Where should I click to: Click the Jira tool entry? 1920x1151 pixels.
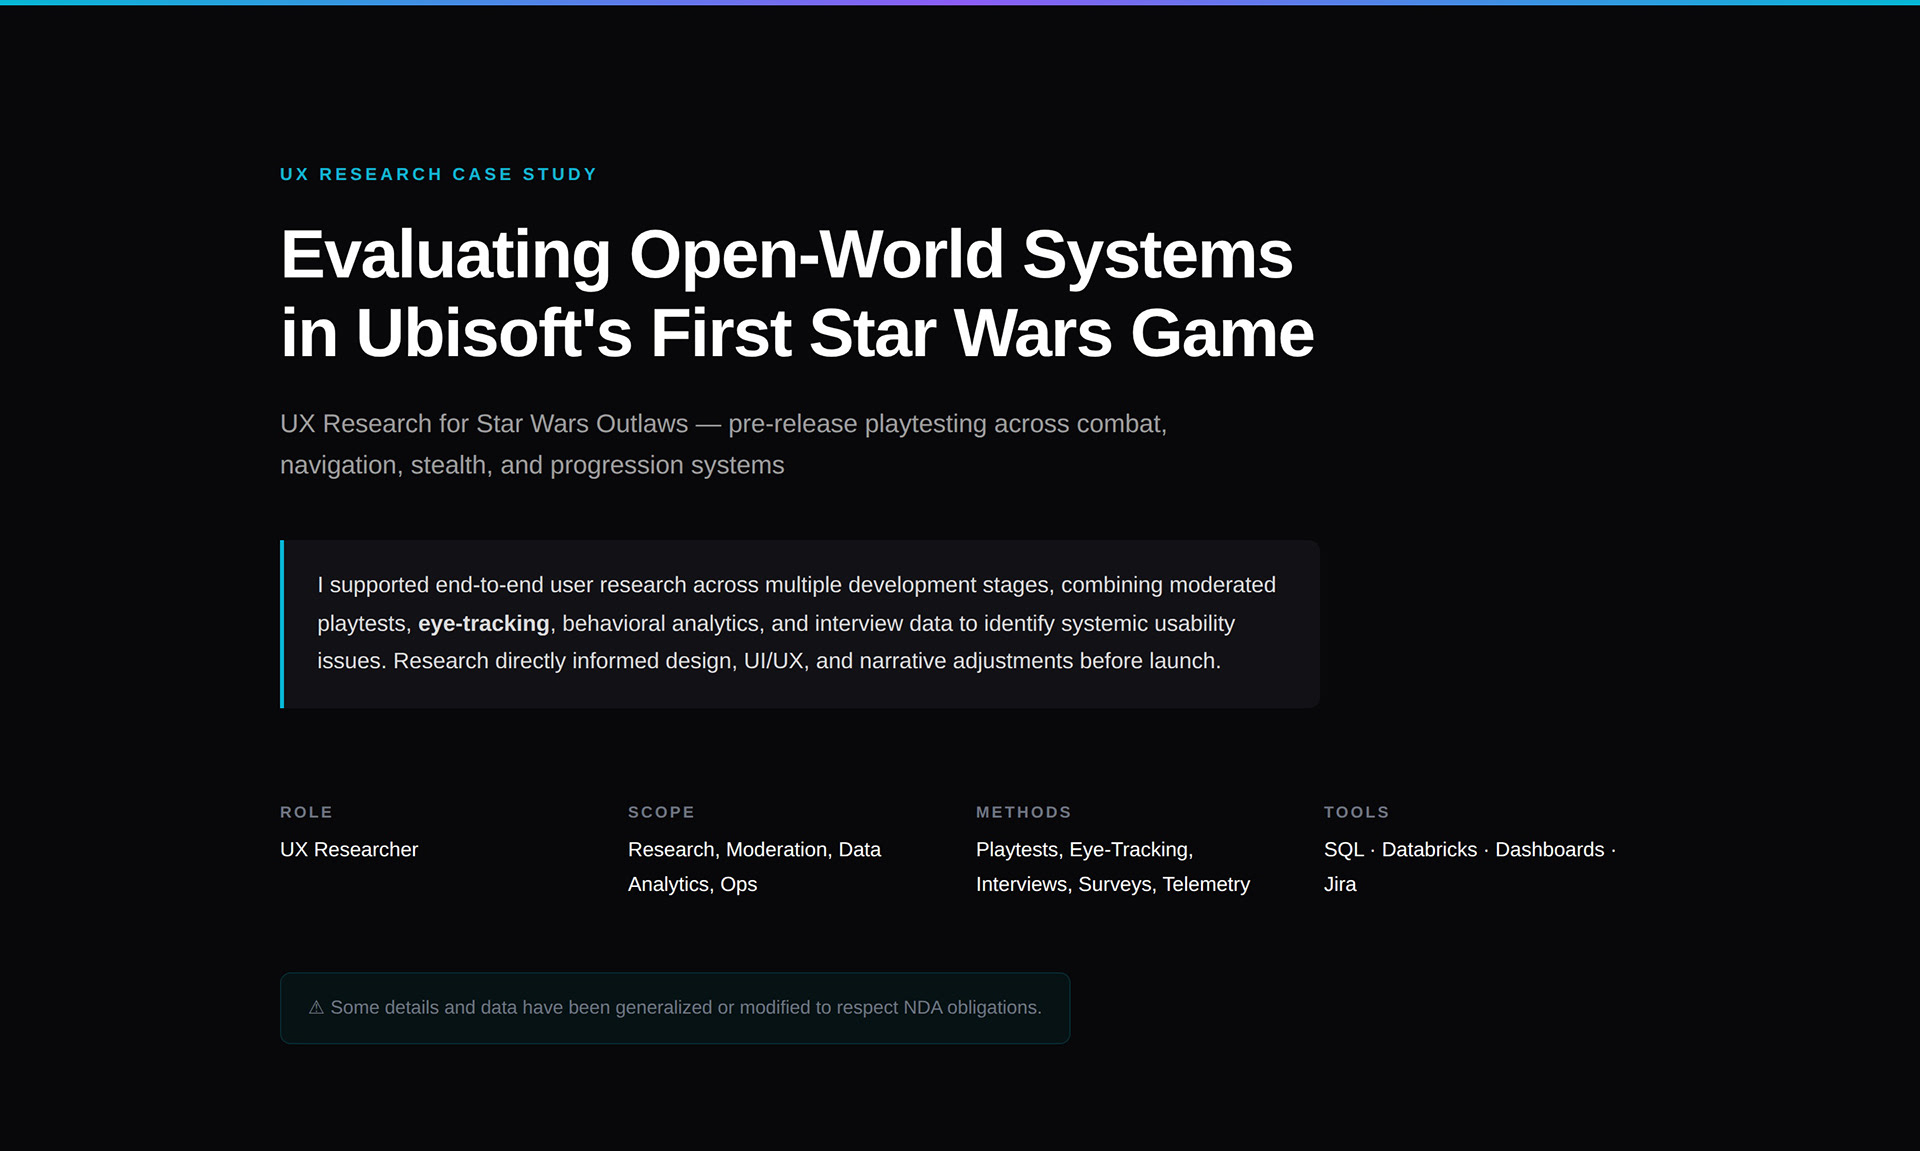pyautogui.click(x=1340, y=885)
